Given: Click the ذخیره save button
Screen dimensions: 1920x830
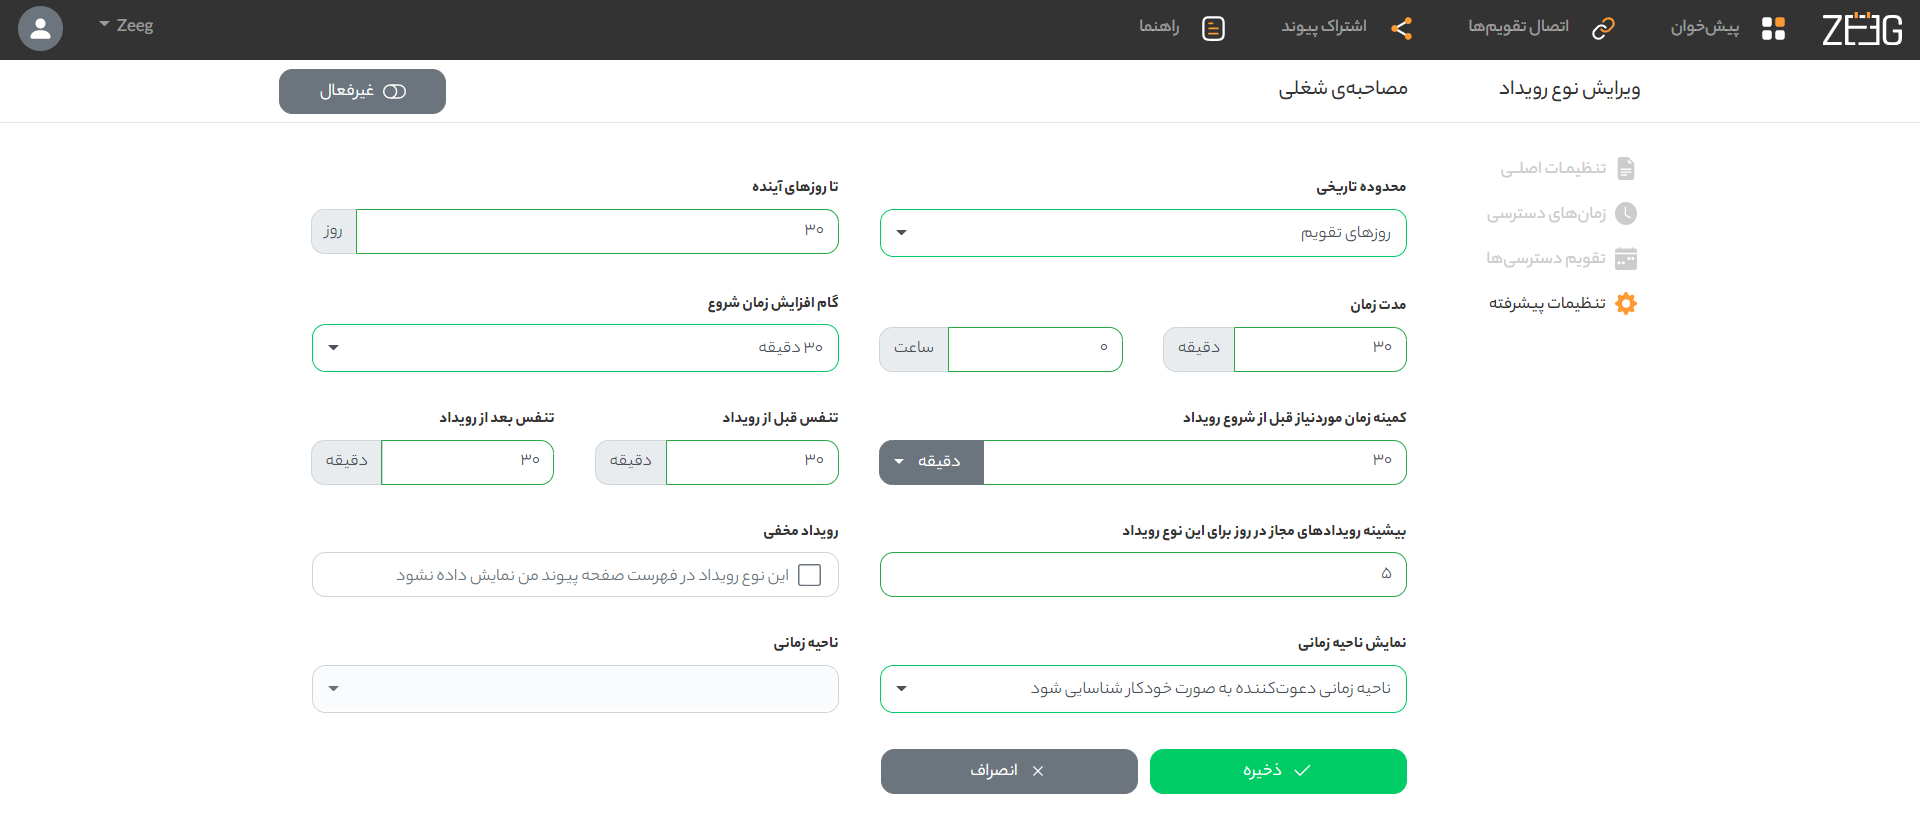Looking at the screenshot, I should (x=1278, y=771).
